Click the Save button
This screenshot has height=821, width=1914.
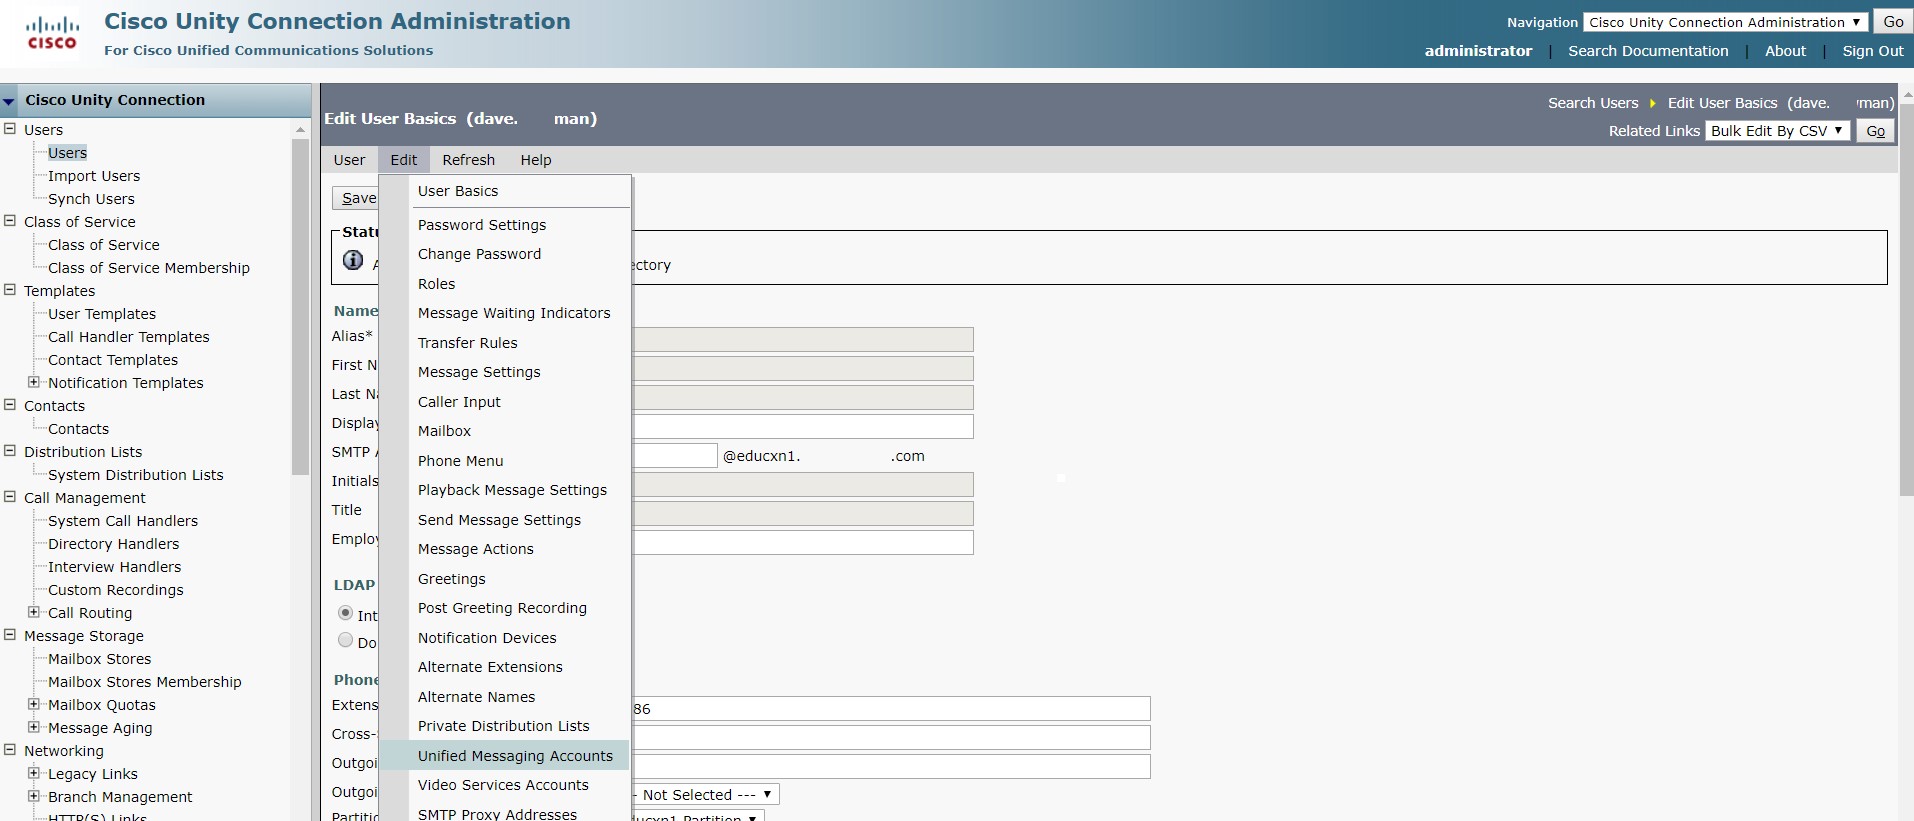click(x=356, y=198)
